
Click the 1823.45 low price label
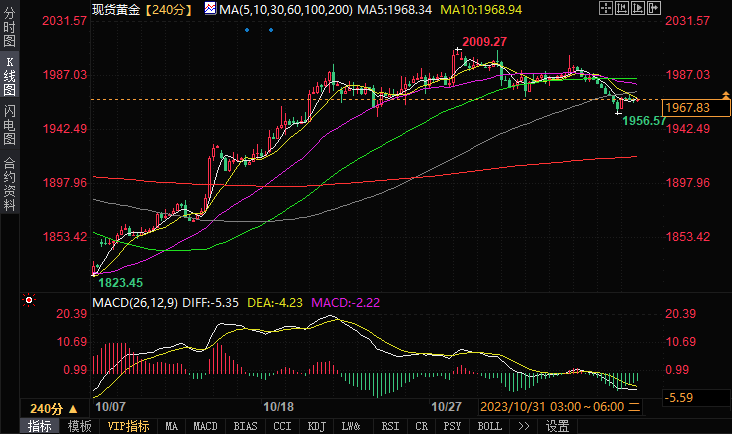pos(120,283)
